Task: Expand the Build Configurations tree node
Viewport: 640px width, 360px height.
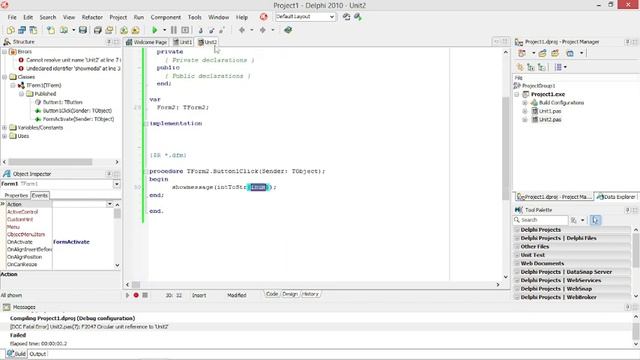Action: pyautogui.click(x=525, y=103)
